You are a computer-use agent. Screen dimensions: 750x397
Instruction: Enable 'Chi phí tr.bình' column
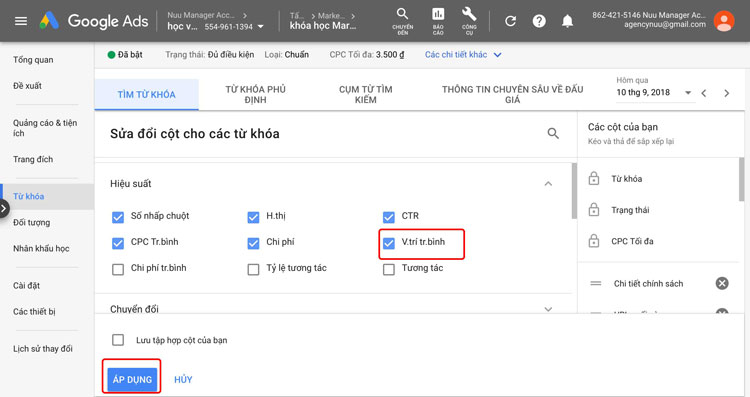click(118, 269)
